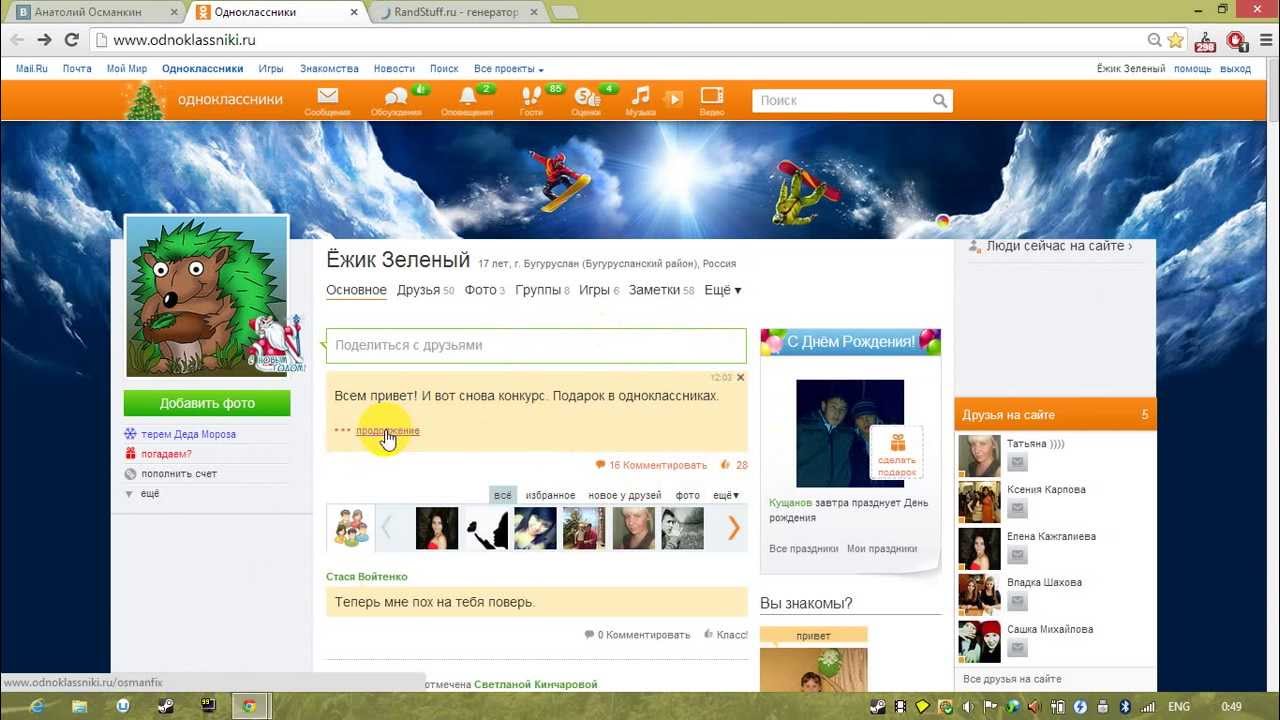Message Ксения Карпова via envelope icon
Viewport: 1280px width, 720px height.
click(x=1017, y=509)
